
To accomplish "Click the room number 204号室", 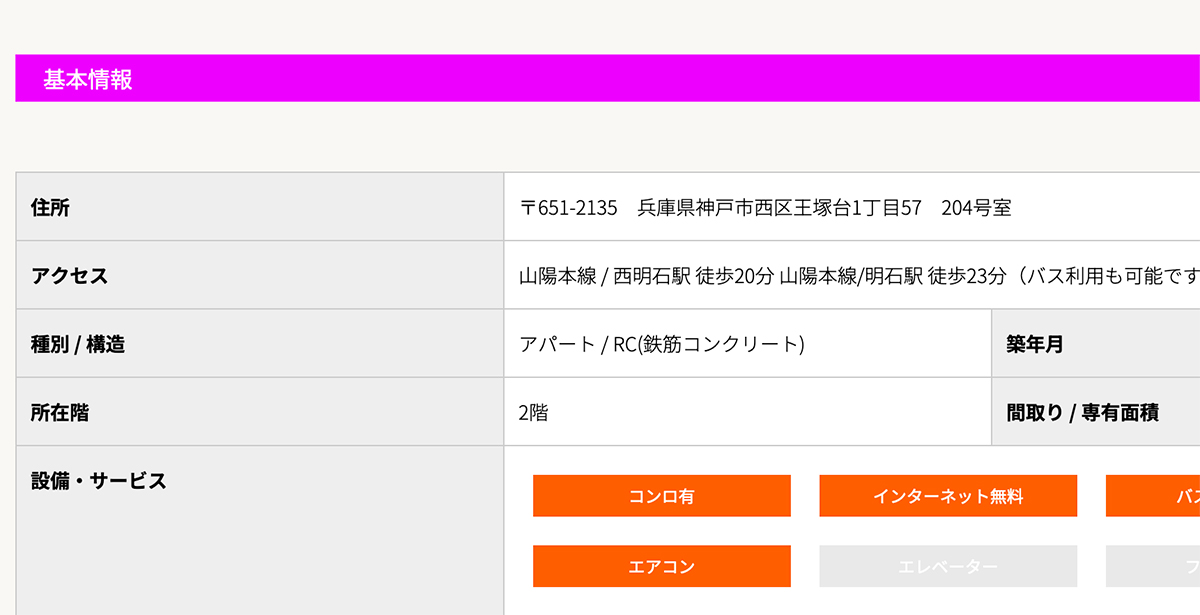I will [976, 208].
